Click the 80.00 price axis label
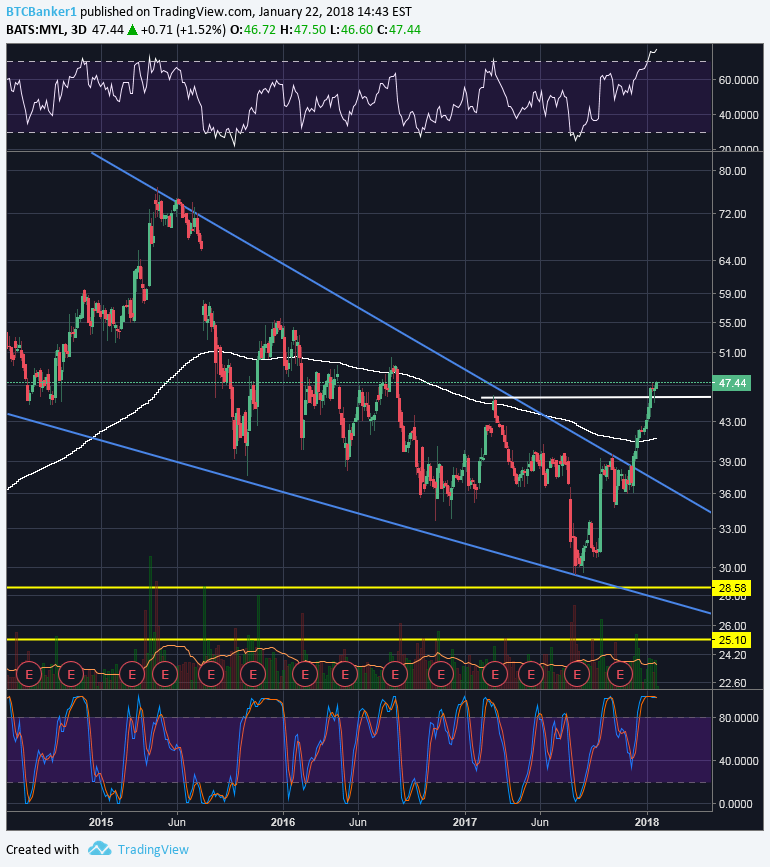This screenshot has width=770, height=867. coord(732,171)
